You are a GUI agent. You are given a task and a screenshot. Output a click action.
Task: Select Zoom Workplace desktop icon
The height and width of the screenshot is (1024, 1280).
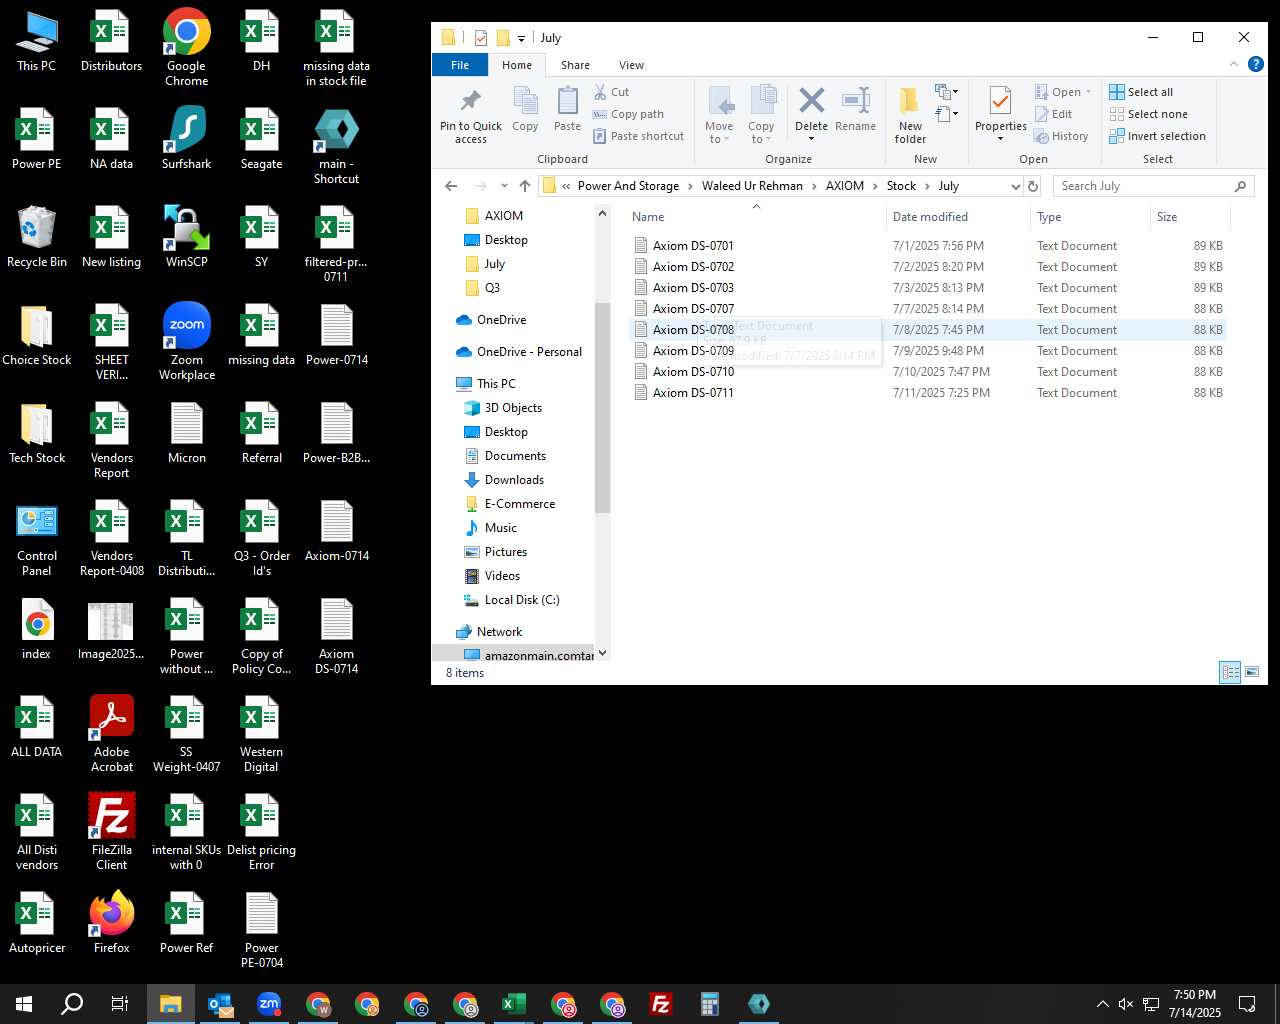[x=187, y=342]
